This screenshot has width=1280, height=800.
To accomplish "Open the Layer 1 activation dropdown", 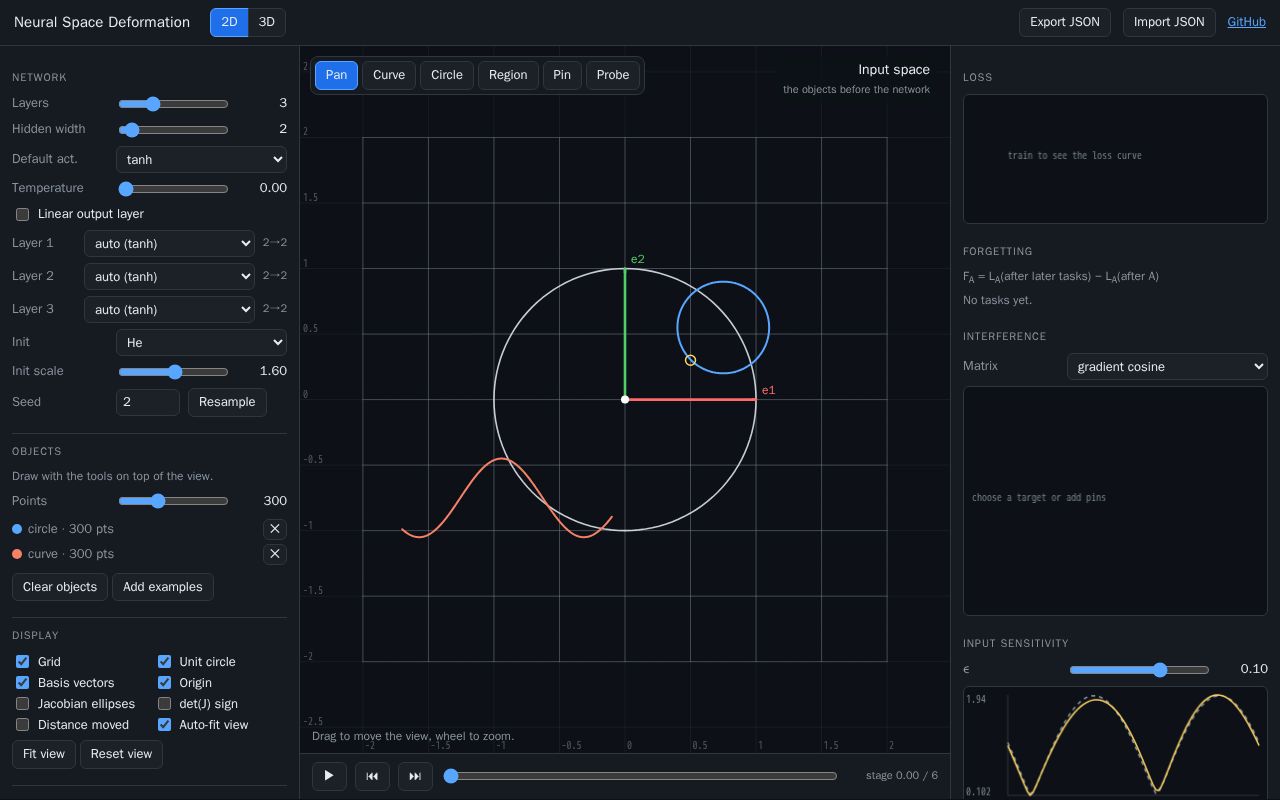I will 169,243.
